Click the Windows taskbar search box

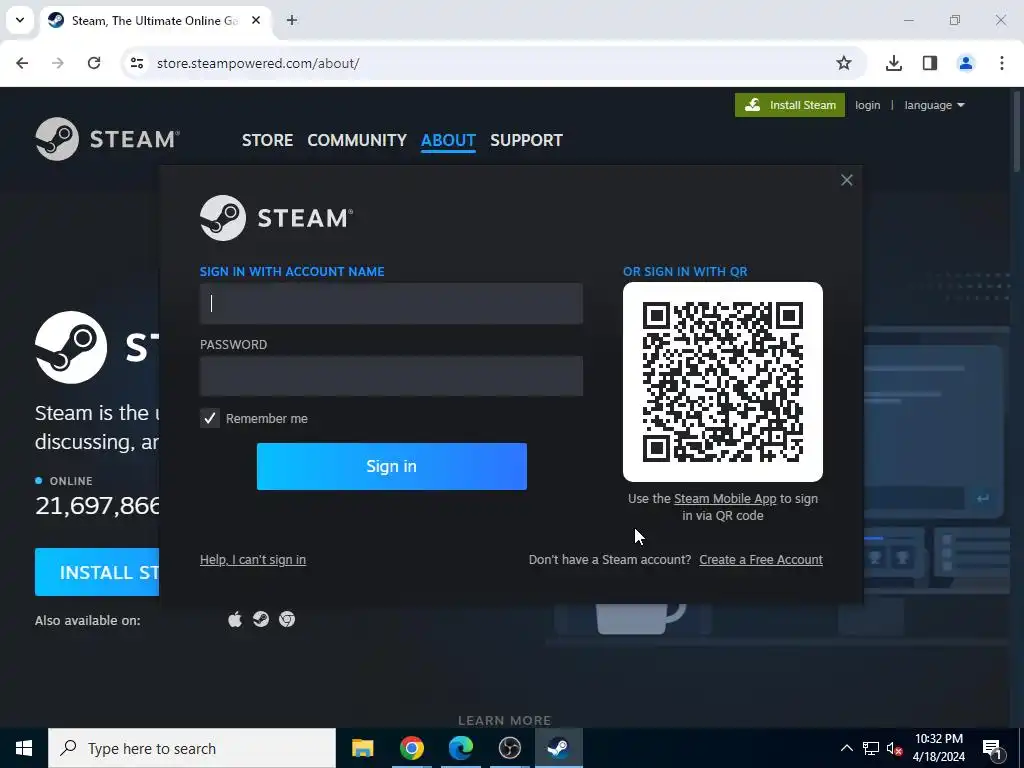[x=192, y=748]
